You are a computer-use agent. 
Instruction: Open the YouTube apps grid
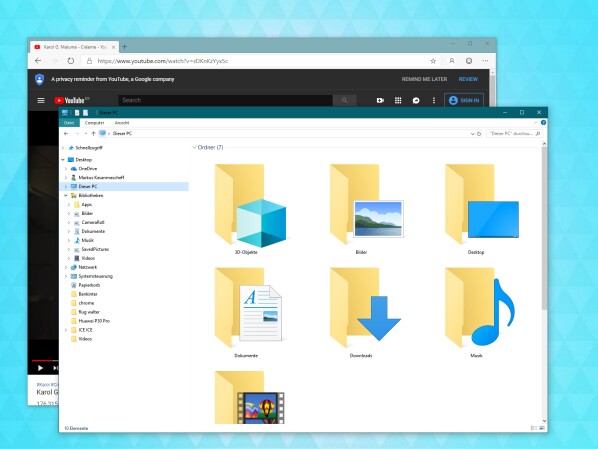398,100
